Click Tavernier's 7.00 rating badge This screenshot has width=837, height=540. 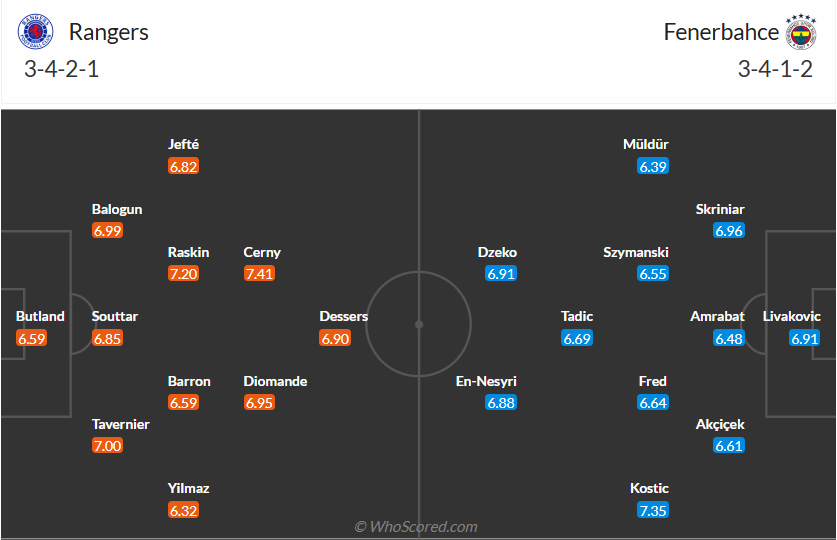click(107, 446)
